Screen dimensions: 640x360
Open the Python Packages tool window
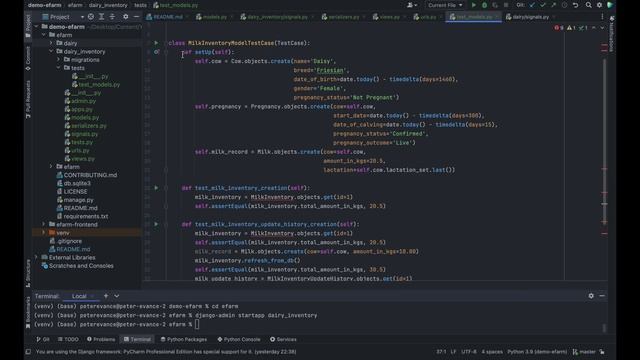coord(184,339)
